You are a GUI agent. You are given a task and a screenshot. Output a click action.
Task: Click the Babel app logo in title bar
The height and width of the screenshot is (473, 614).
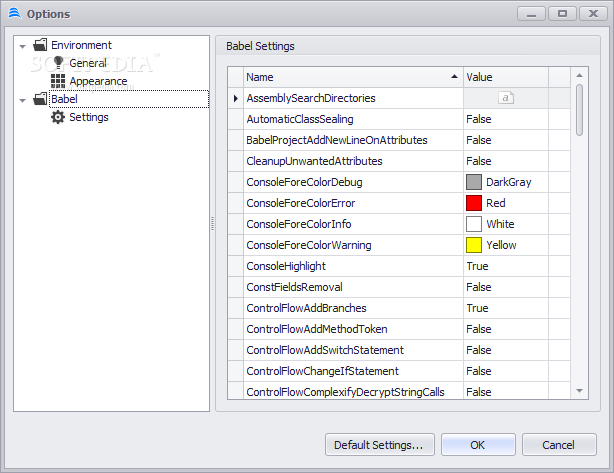[x=14, y=13]
